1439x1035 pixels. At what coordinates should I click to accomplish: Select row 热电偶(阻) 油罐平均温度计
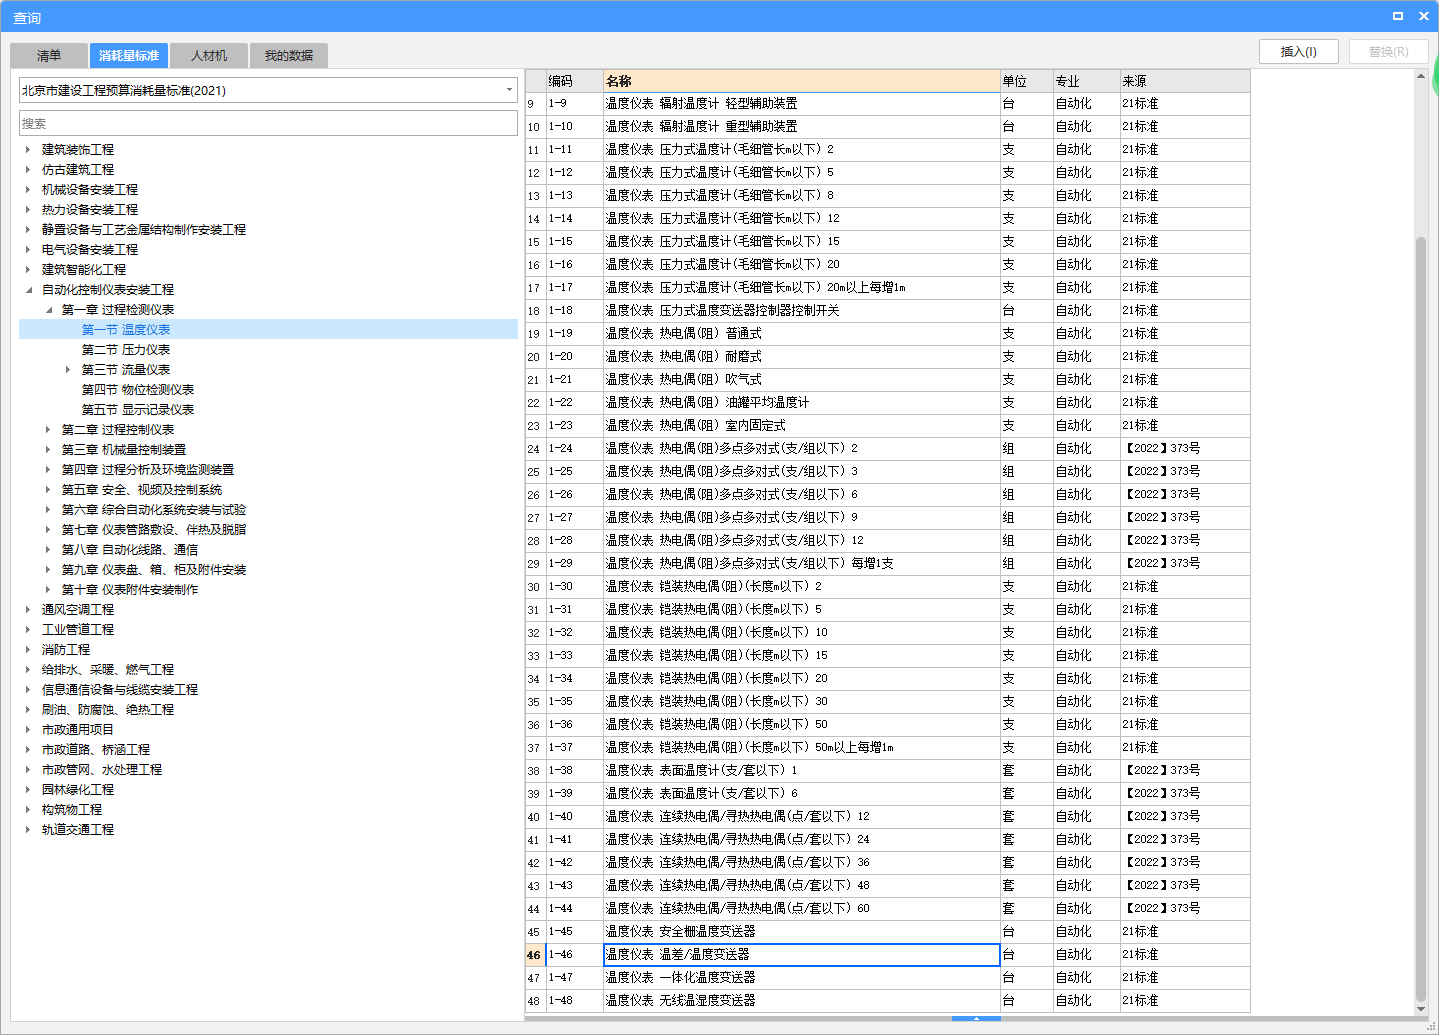tap(802, 403)
